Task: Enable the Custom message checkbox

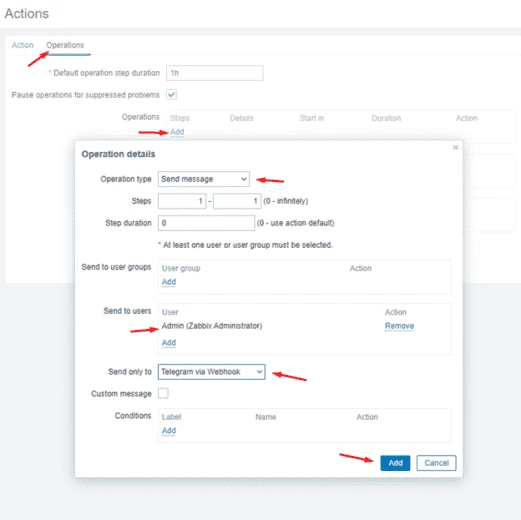Action: tap(163, 394)
